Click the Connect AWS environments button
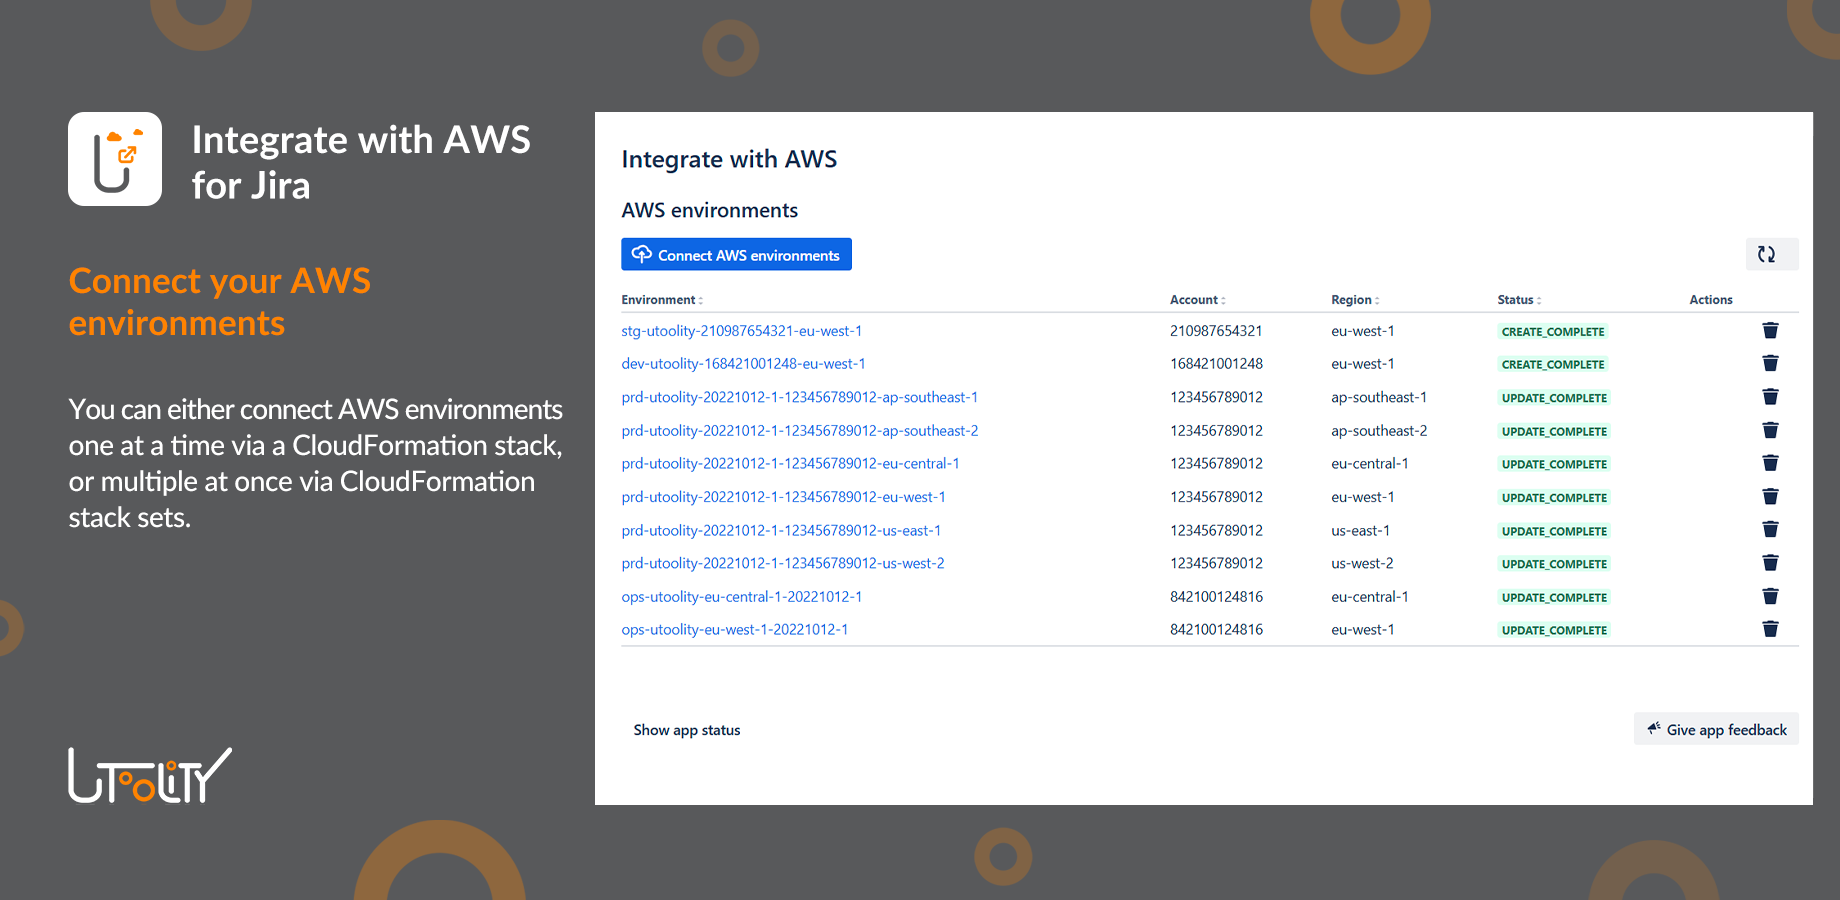Image resolution: width=1840 pixels, height=900 pixels. (736, 254)
